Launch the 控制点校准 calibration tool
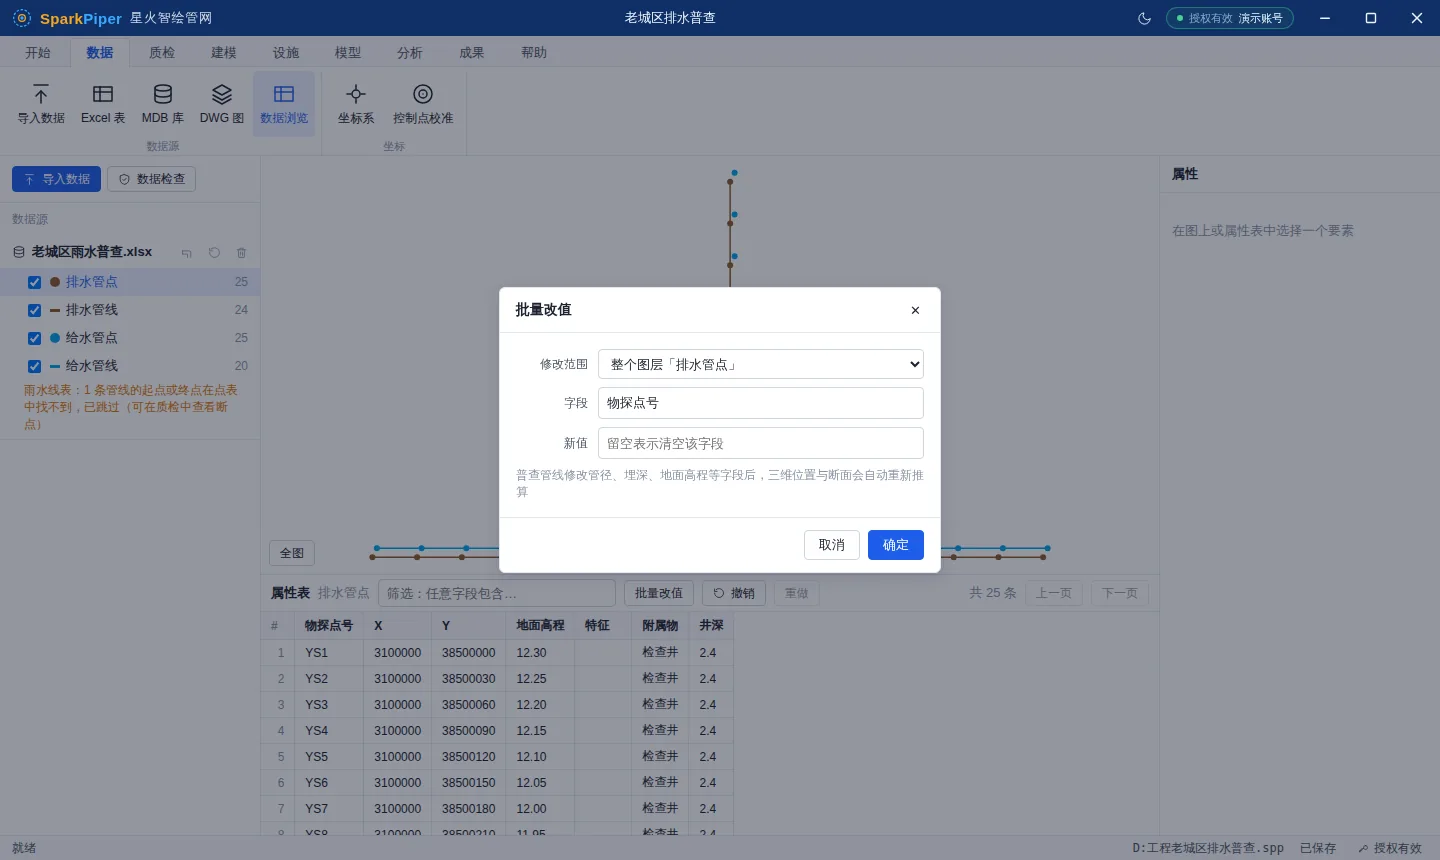Screen dimensions: 1440x860 (x=423, y=104)
